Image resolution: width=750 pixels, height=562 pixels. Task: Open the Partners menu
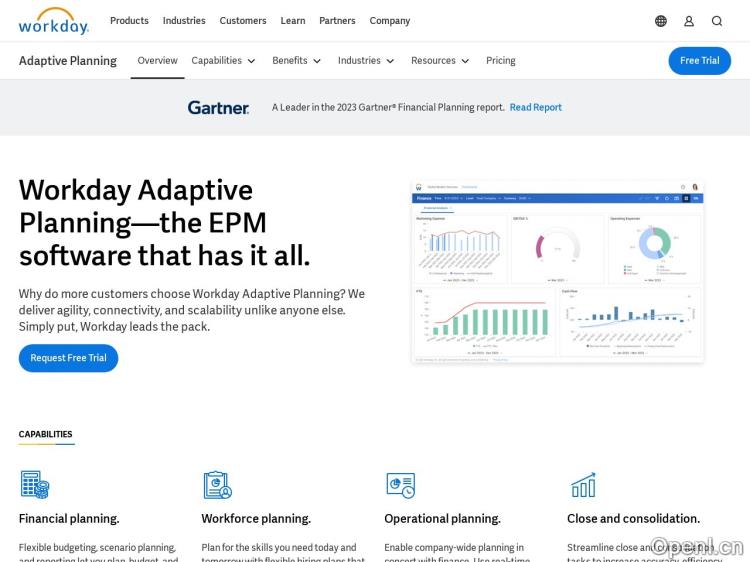pos(337,21)
